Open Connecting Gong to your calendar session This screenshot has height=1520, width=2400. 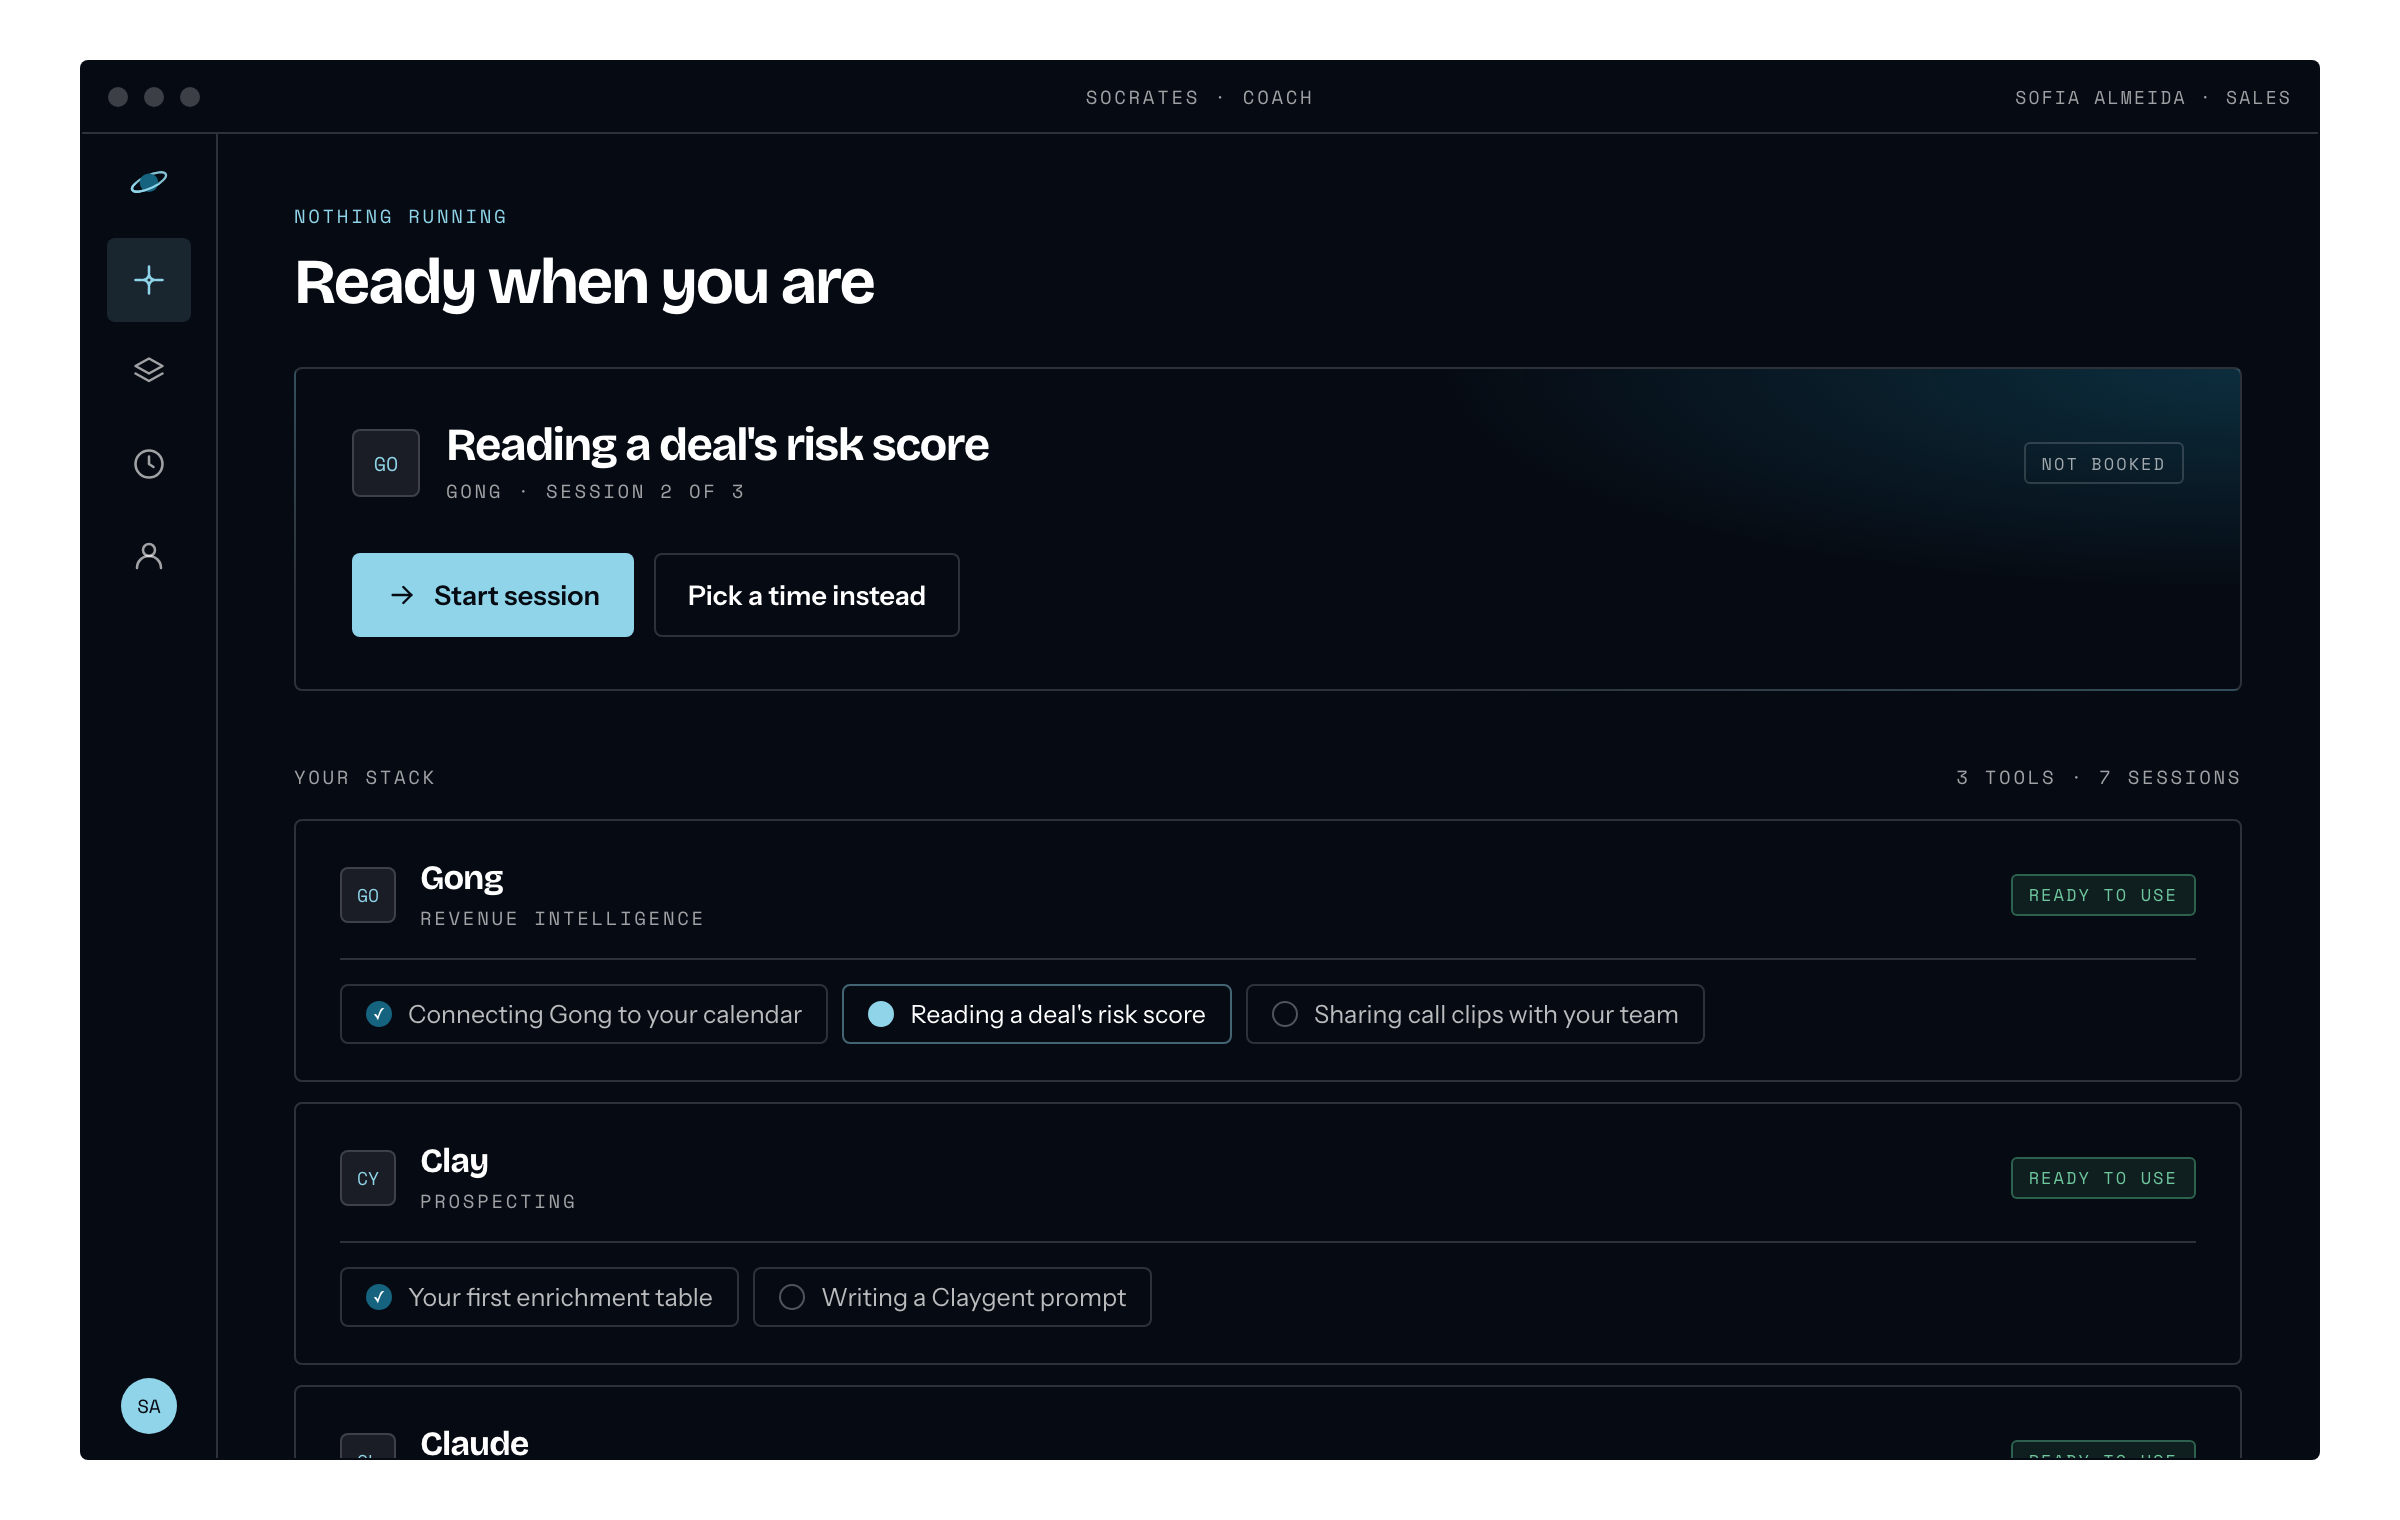584,1014
